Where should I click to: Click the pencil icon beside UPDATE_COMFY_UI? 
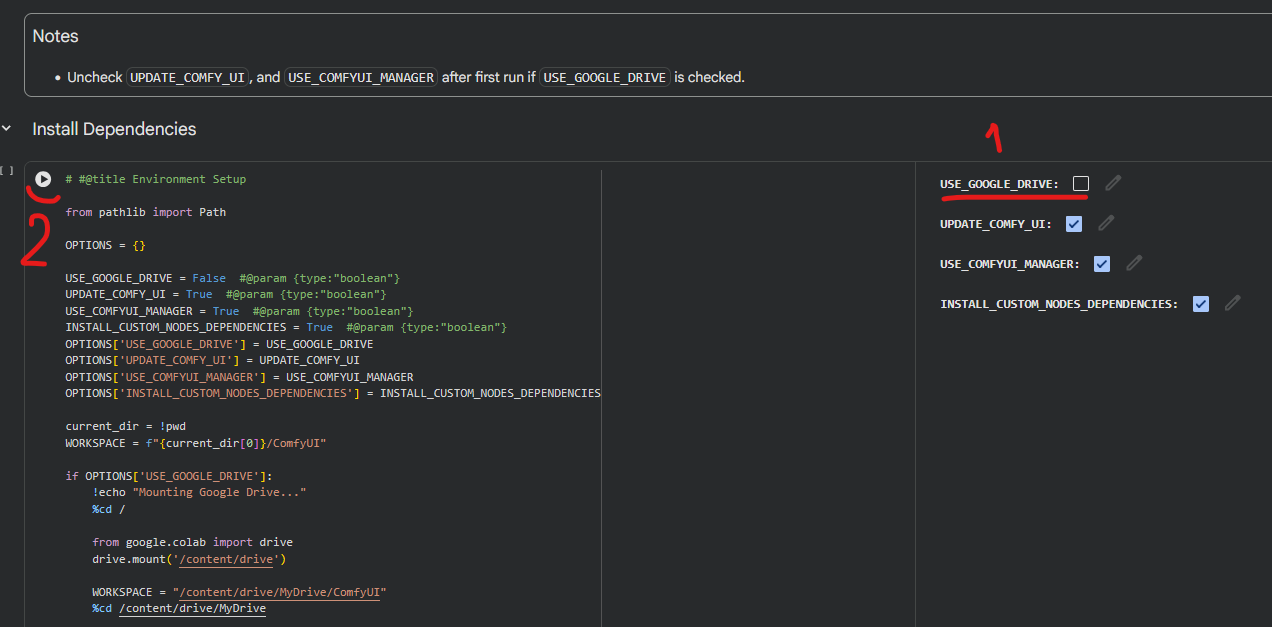pyautogui.click(x=1106, y=223)
